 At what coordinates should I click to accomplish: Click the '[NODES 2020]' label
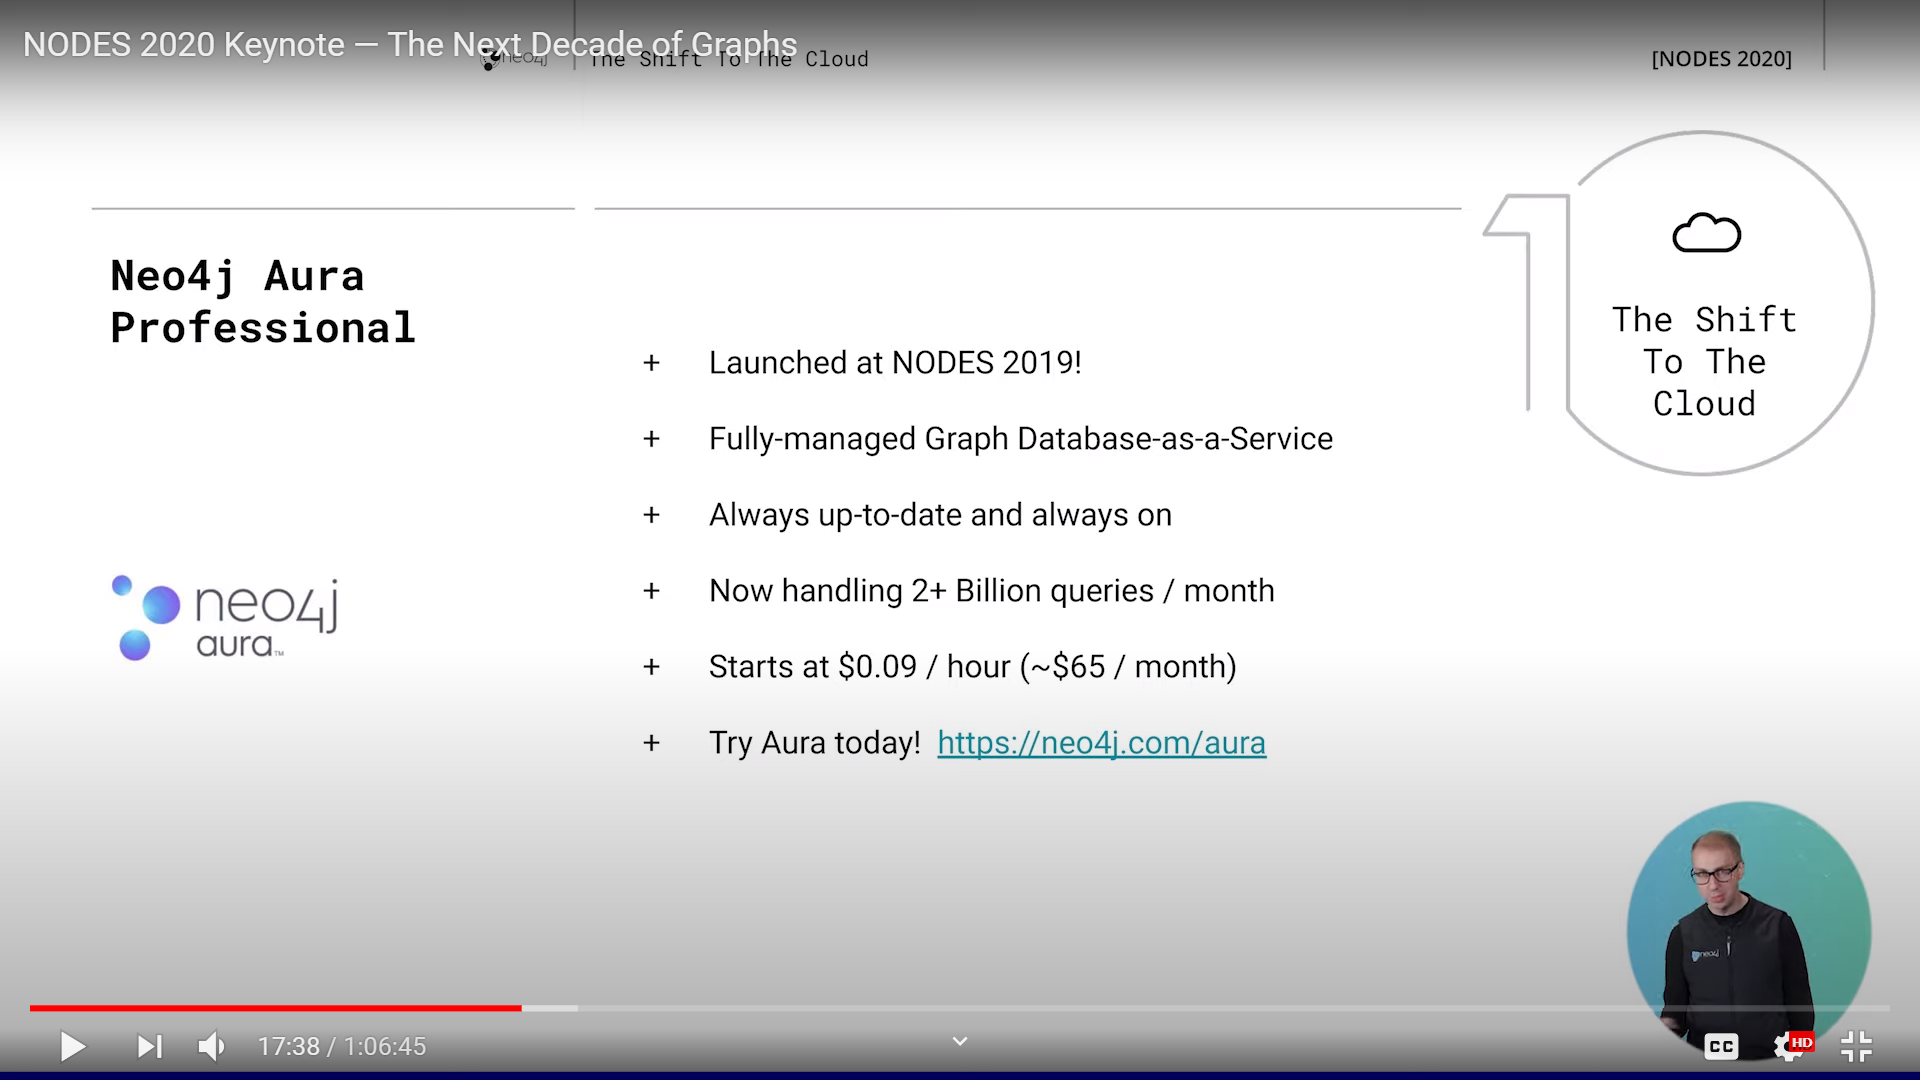1721,59
